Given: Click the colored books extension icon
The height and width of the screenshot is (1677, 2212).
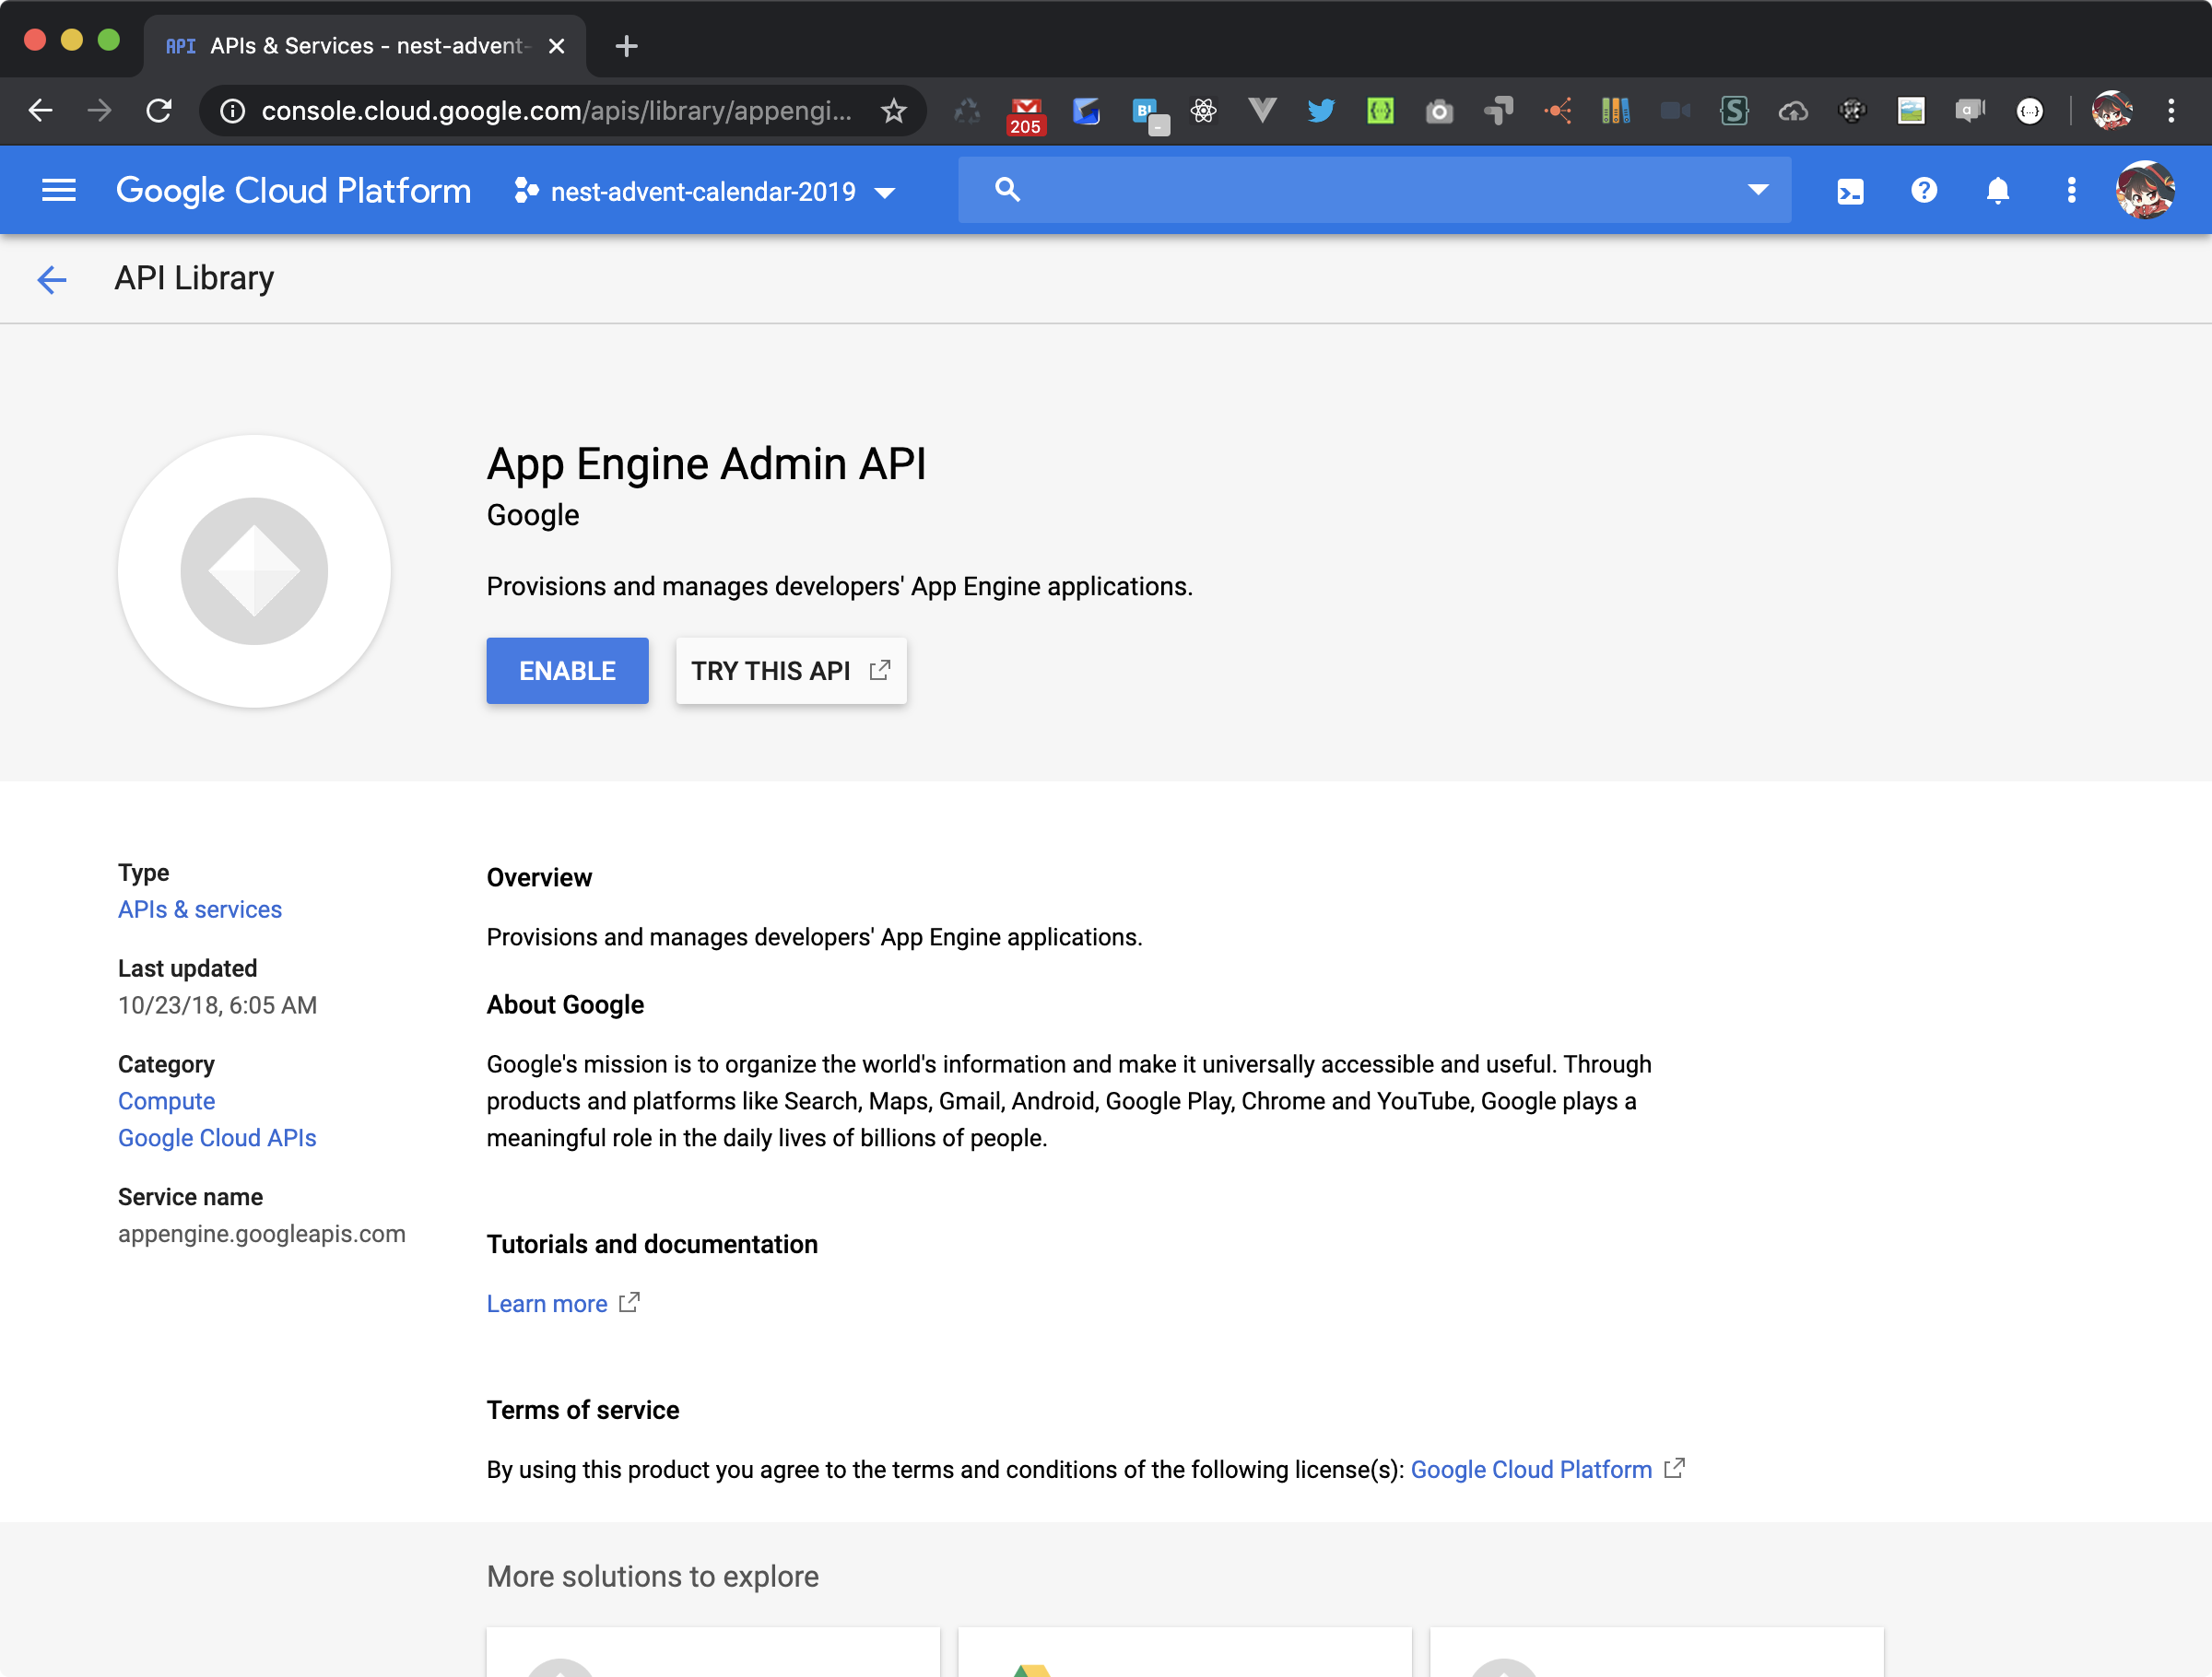Looking at the screenshot, I should click(x=1616, y=111).
